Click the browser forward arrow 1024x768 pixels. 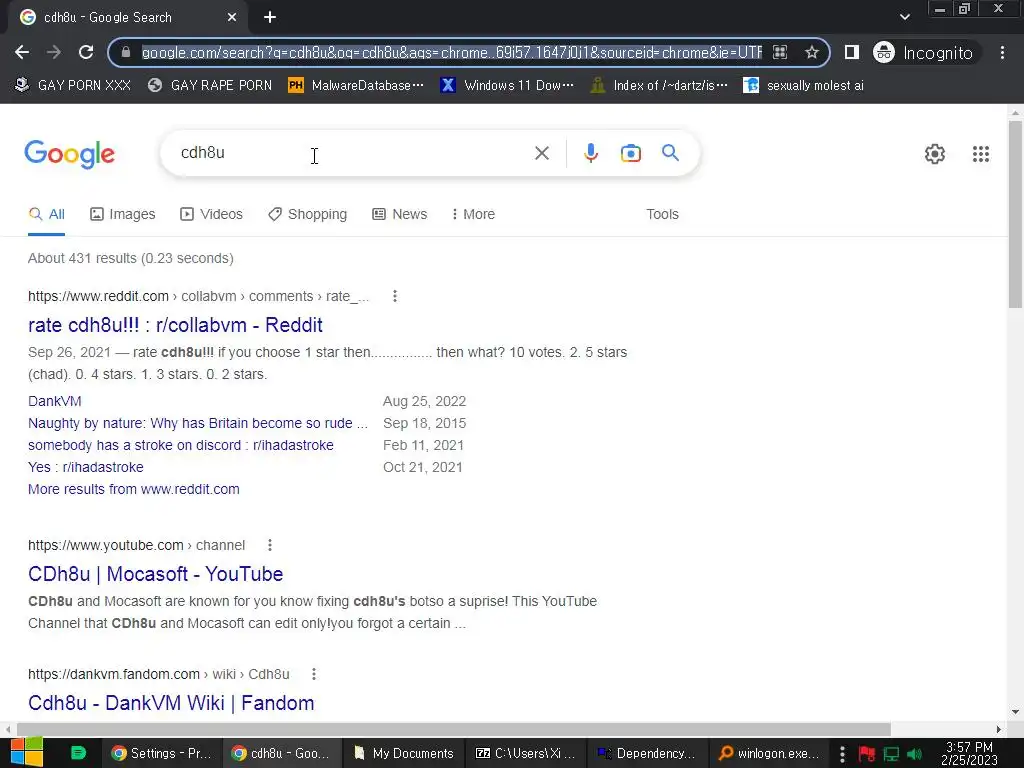coord(54,52)
